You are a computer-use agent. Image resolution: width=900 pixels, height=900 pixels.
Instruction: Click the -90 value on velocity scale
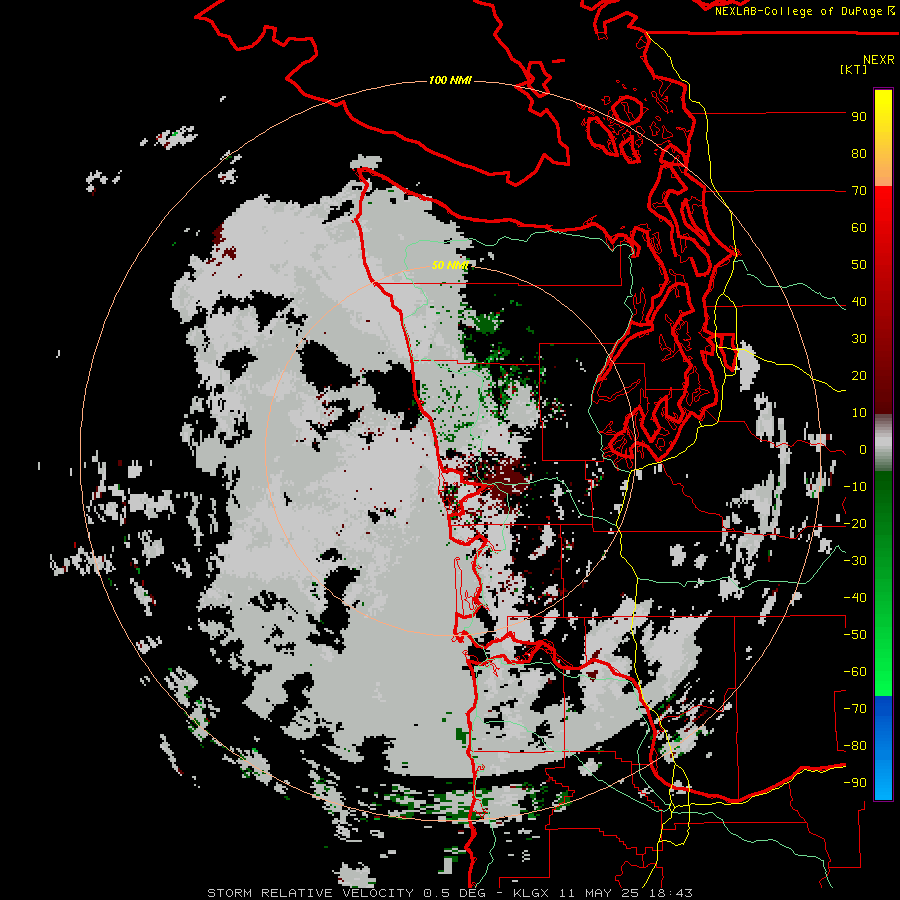(x=855, y=783)
